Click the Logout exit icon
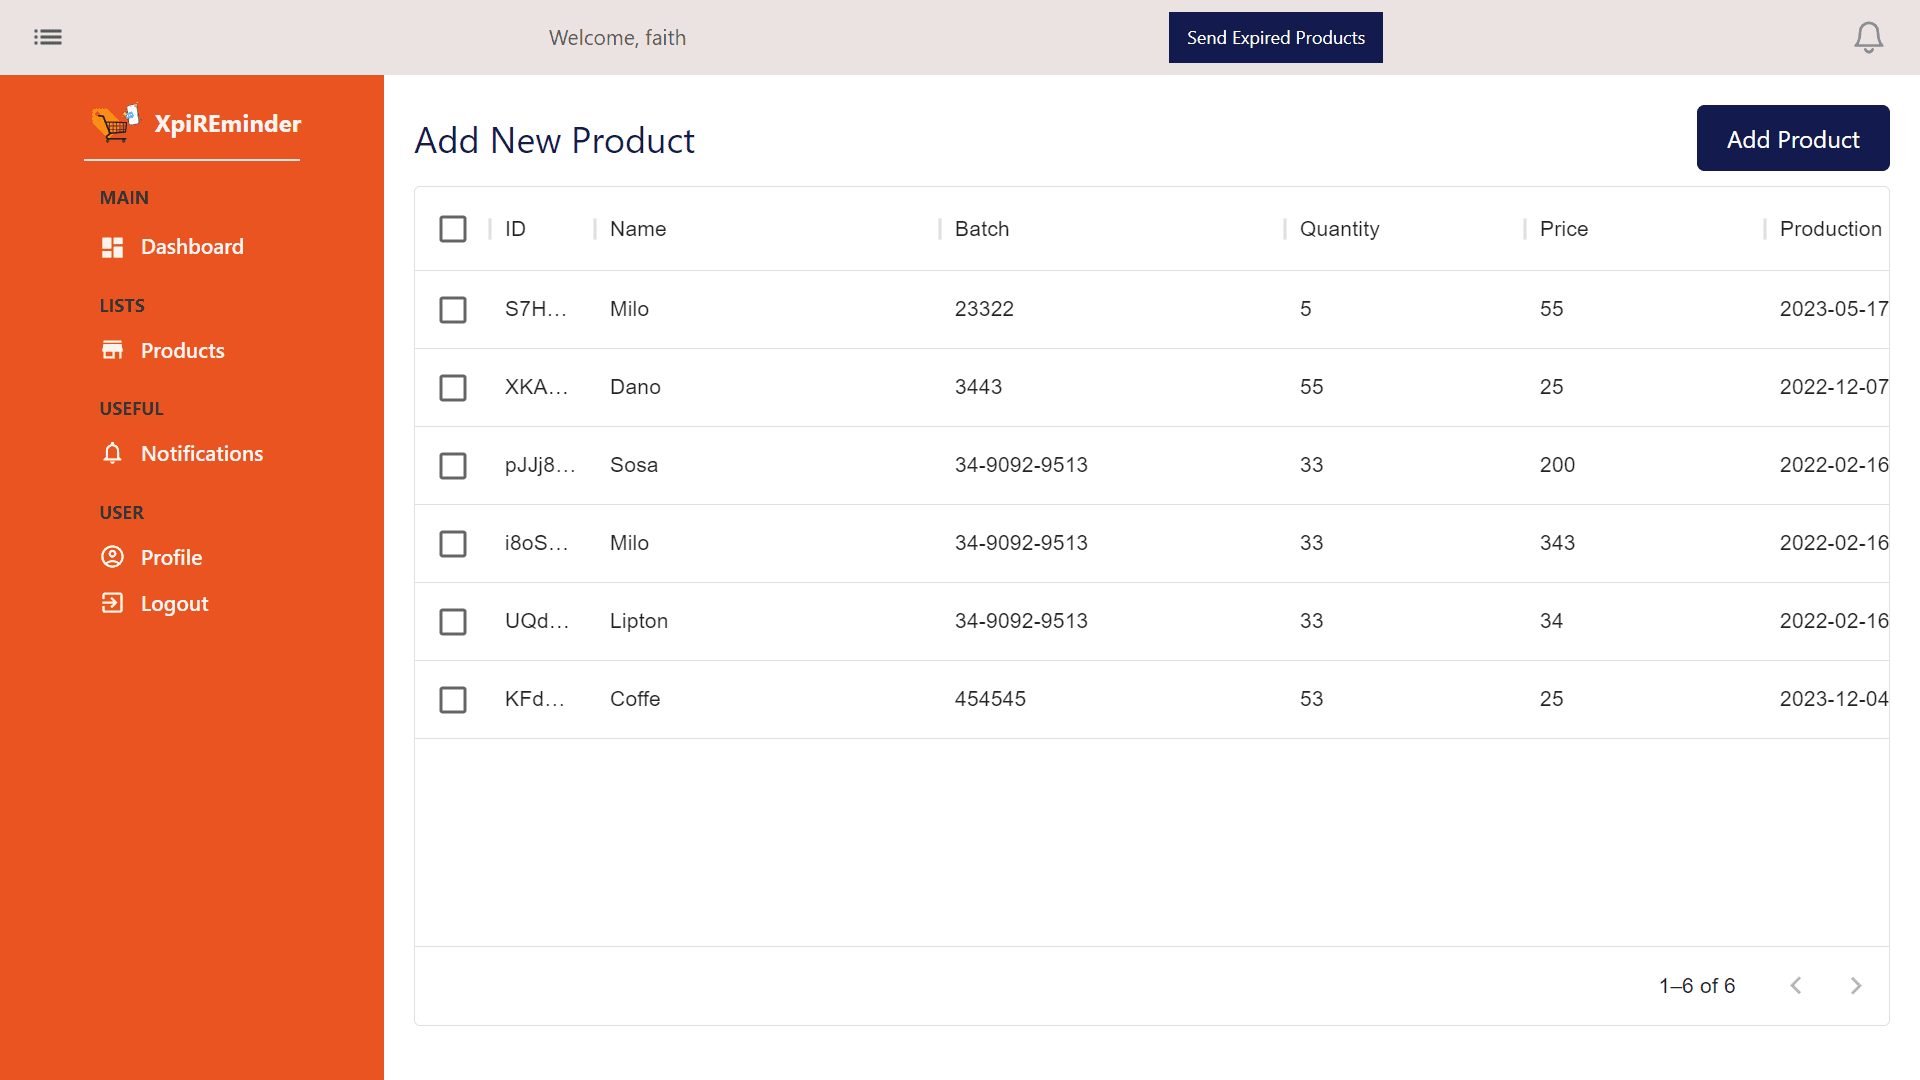This screenshot has width=1920, height=1080. pos(112,603)
